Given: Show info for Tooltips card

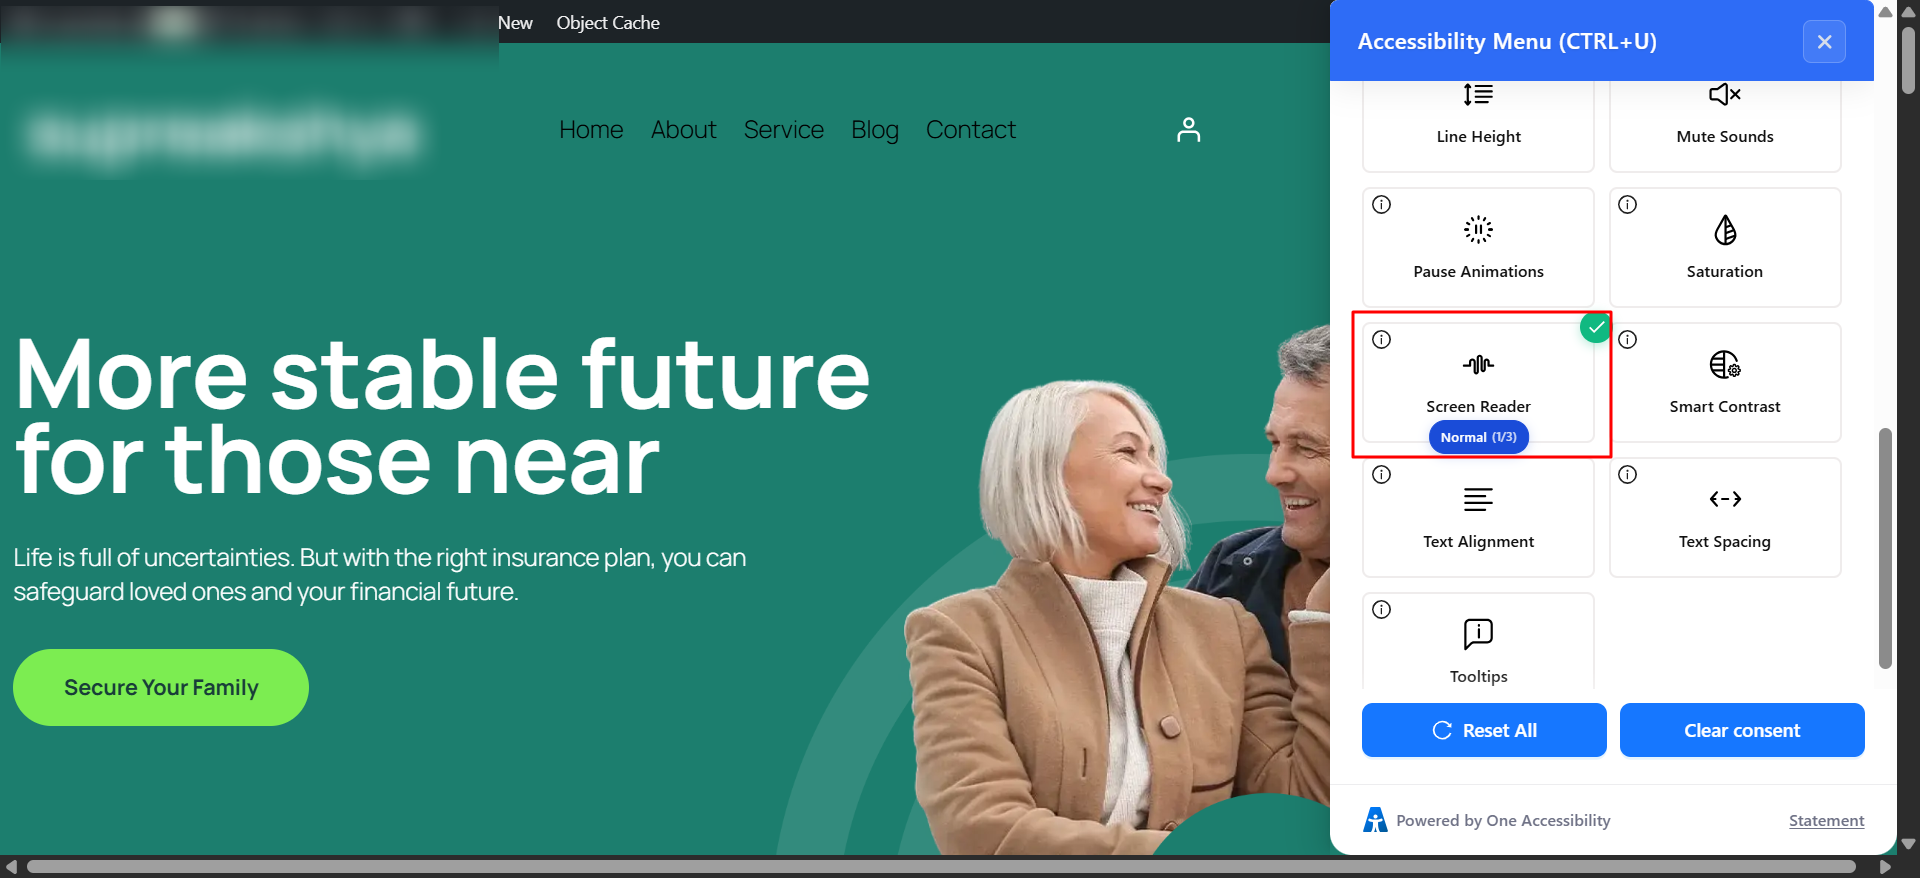Looking at the screenshot, I should point(1382,610).
